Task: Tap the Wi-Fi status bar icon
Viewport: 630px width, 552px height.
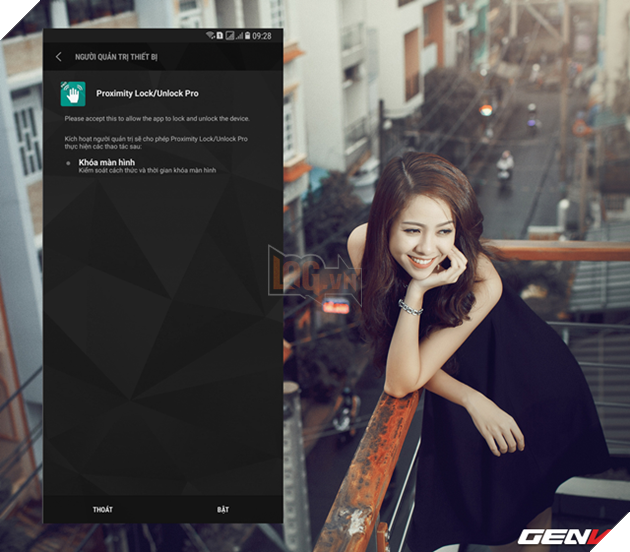Action: point(210,35)
